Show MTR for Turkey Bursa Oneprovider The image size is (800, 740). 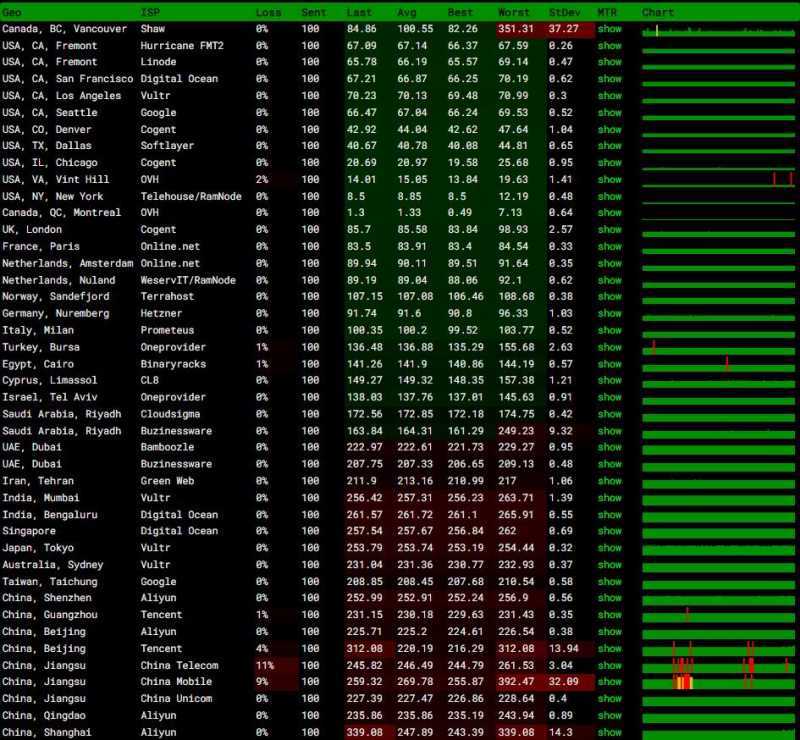pos(610,348)
